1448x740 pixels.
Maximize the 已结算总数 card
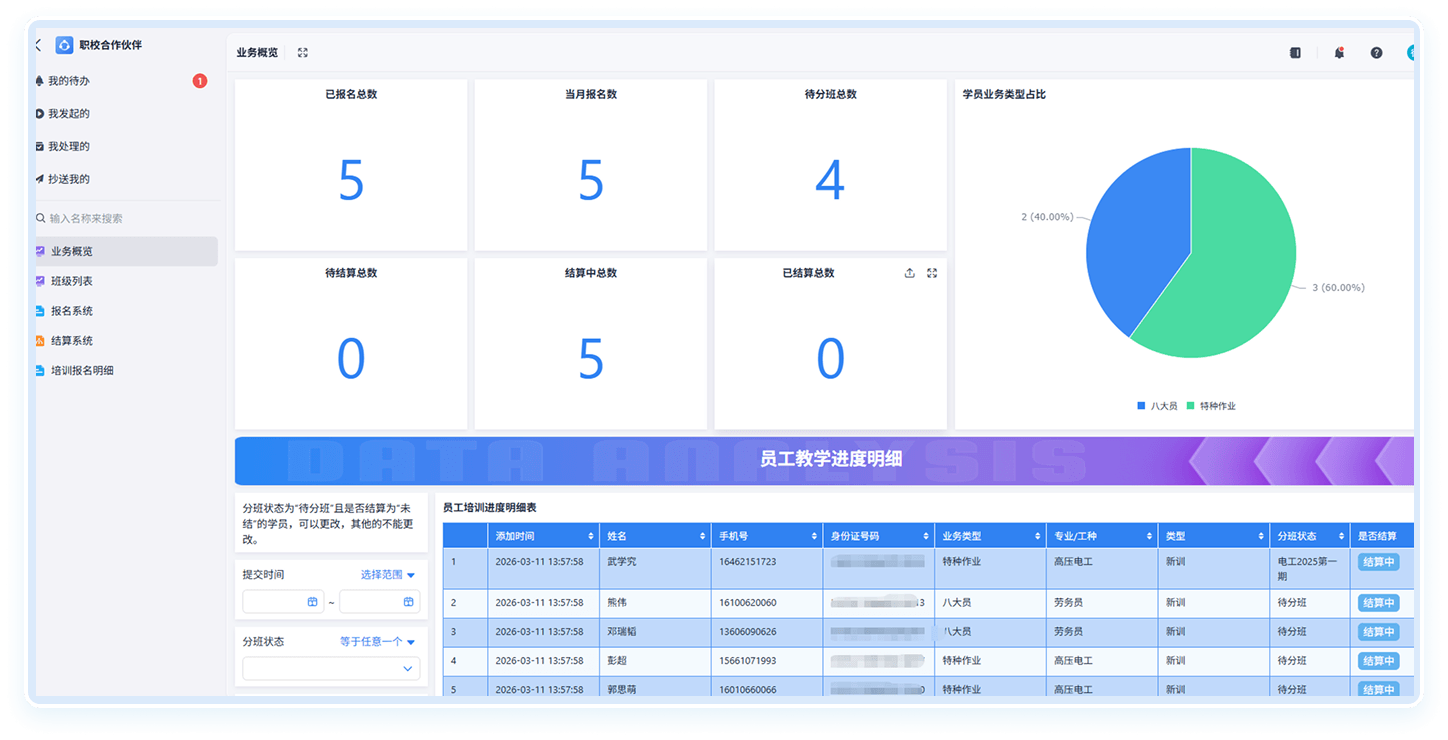[x=932, y=273]
